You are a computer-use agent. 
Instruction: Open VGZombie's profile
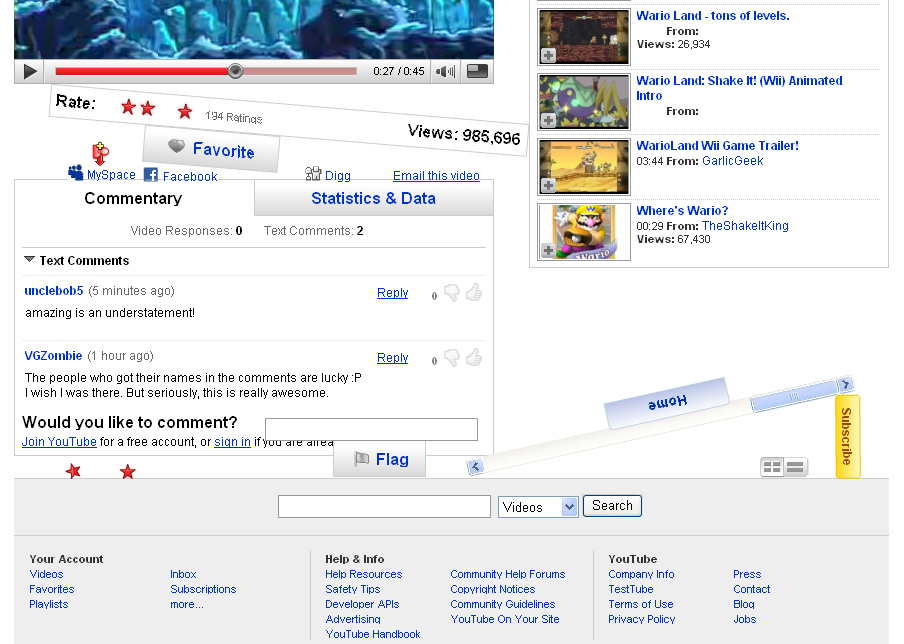53,356
